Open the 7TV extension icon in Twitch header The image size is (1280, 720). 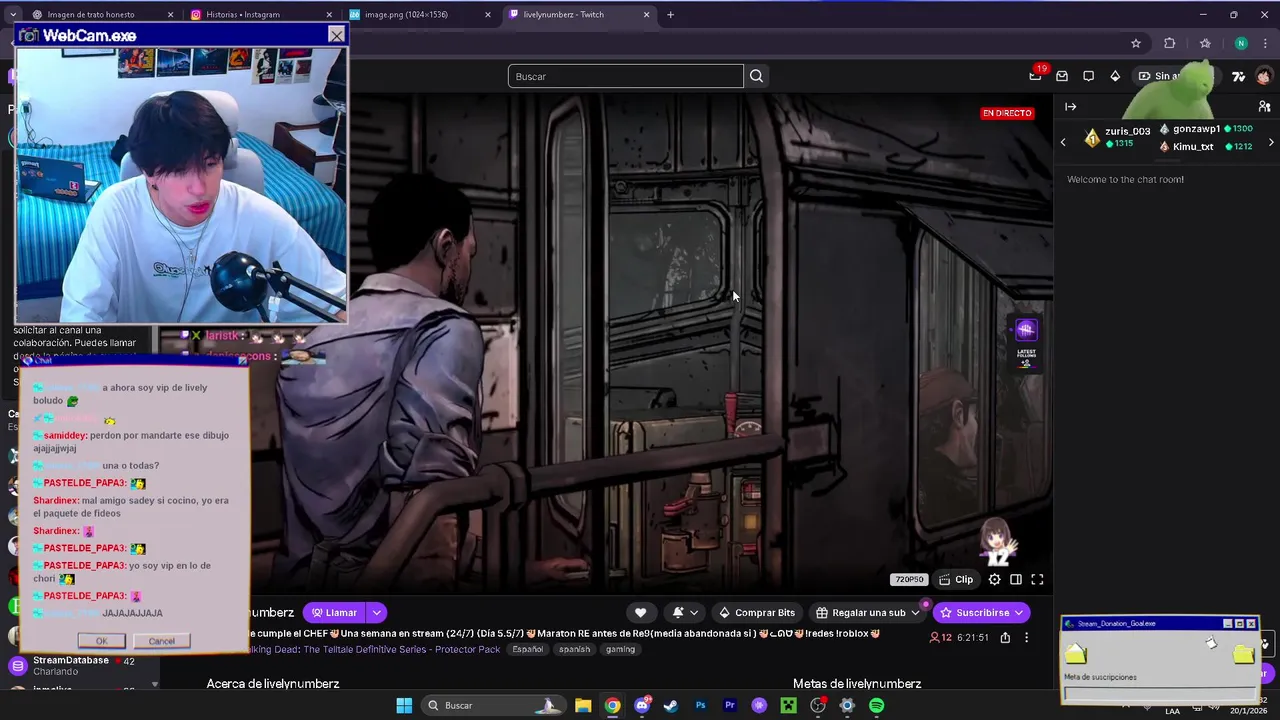pos(1238,76)
